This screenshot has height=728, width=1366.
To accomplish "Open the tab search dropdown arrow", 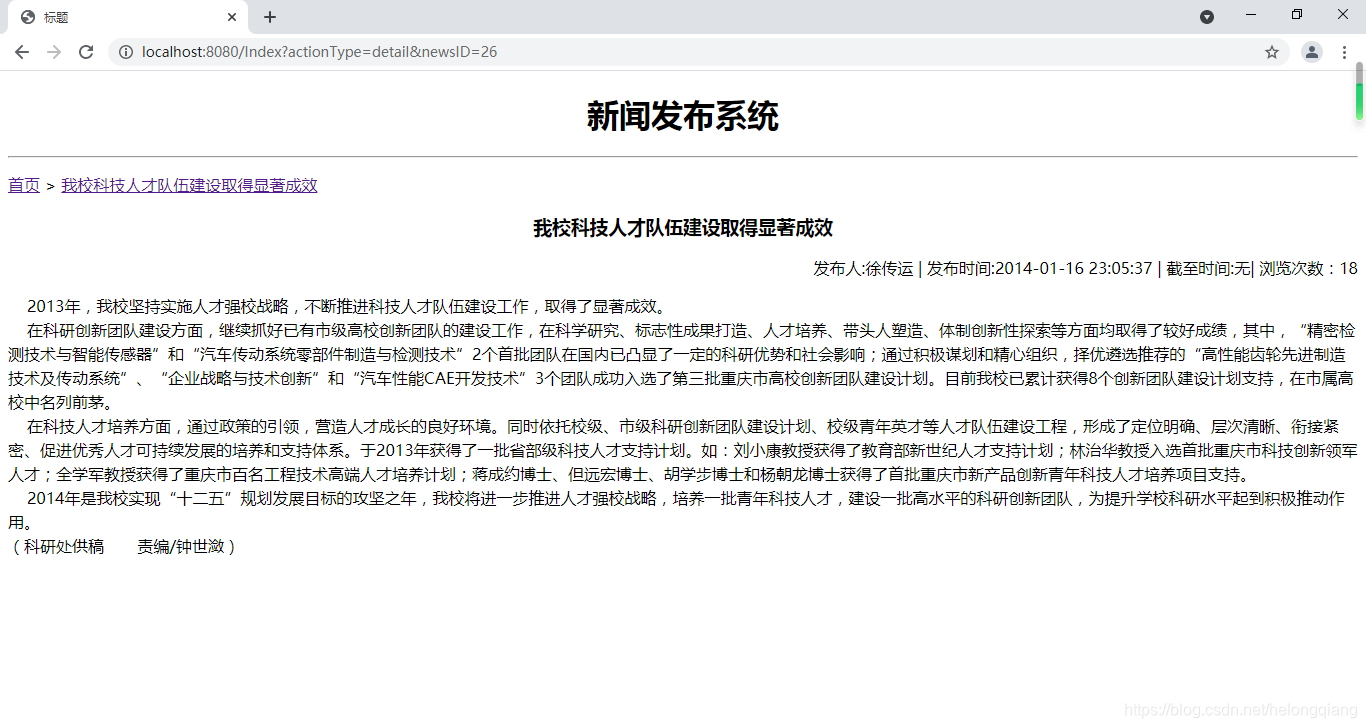I will [1207, 17].
